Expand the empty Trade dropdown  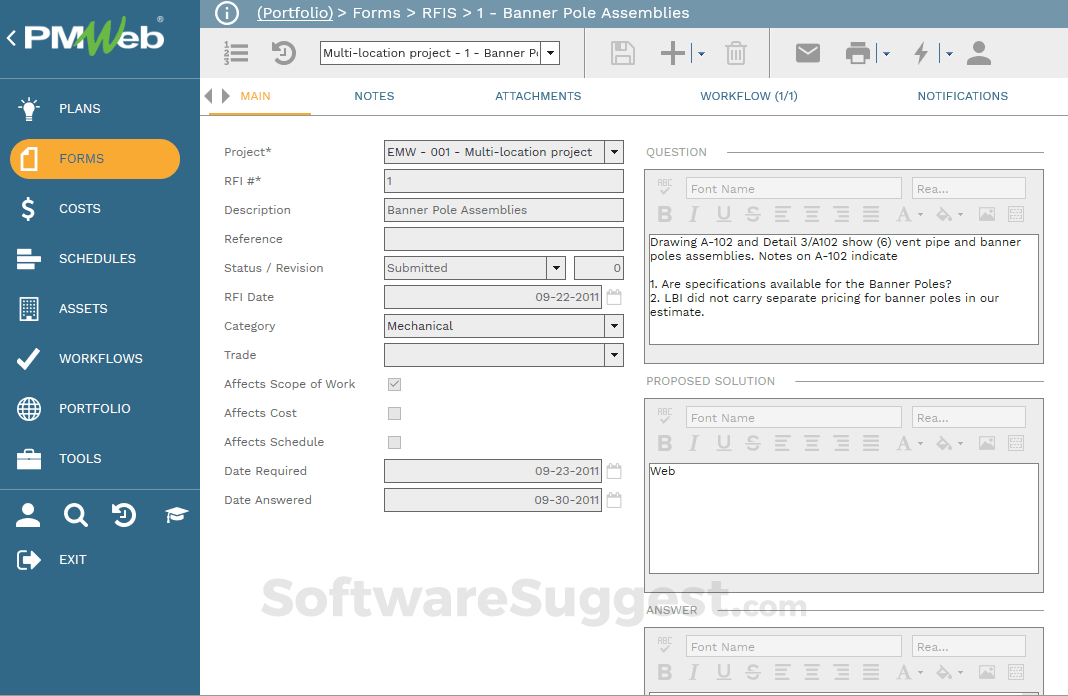click(x=613, y=355)
